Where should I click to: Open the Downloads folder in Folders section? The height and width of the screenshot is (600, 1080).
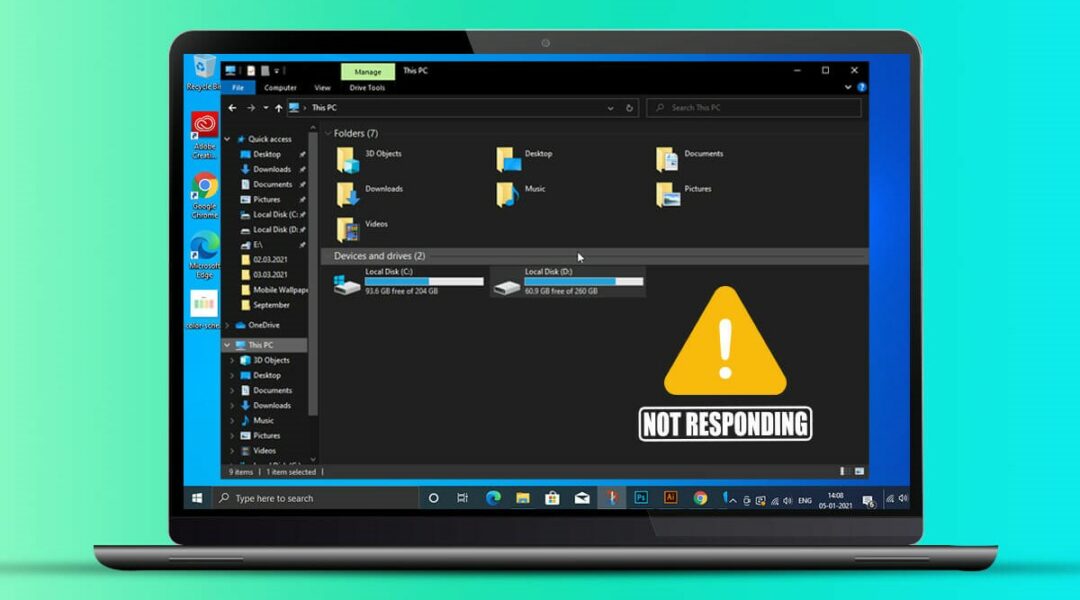(x=348, y=195)
